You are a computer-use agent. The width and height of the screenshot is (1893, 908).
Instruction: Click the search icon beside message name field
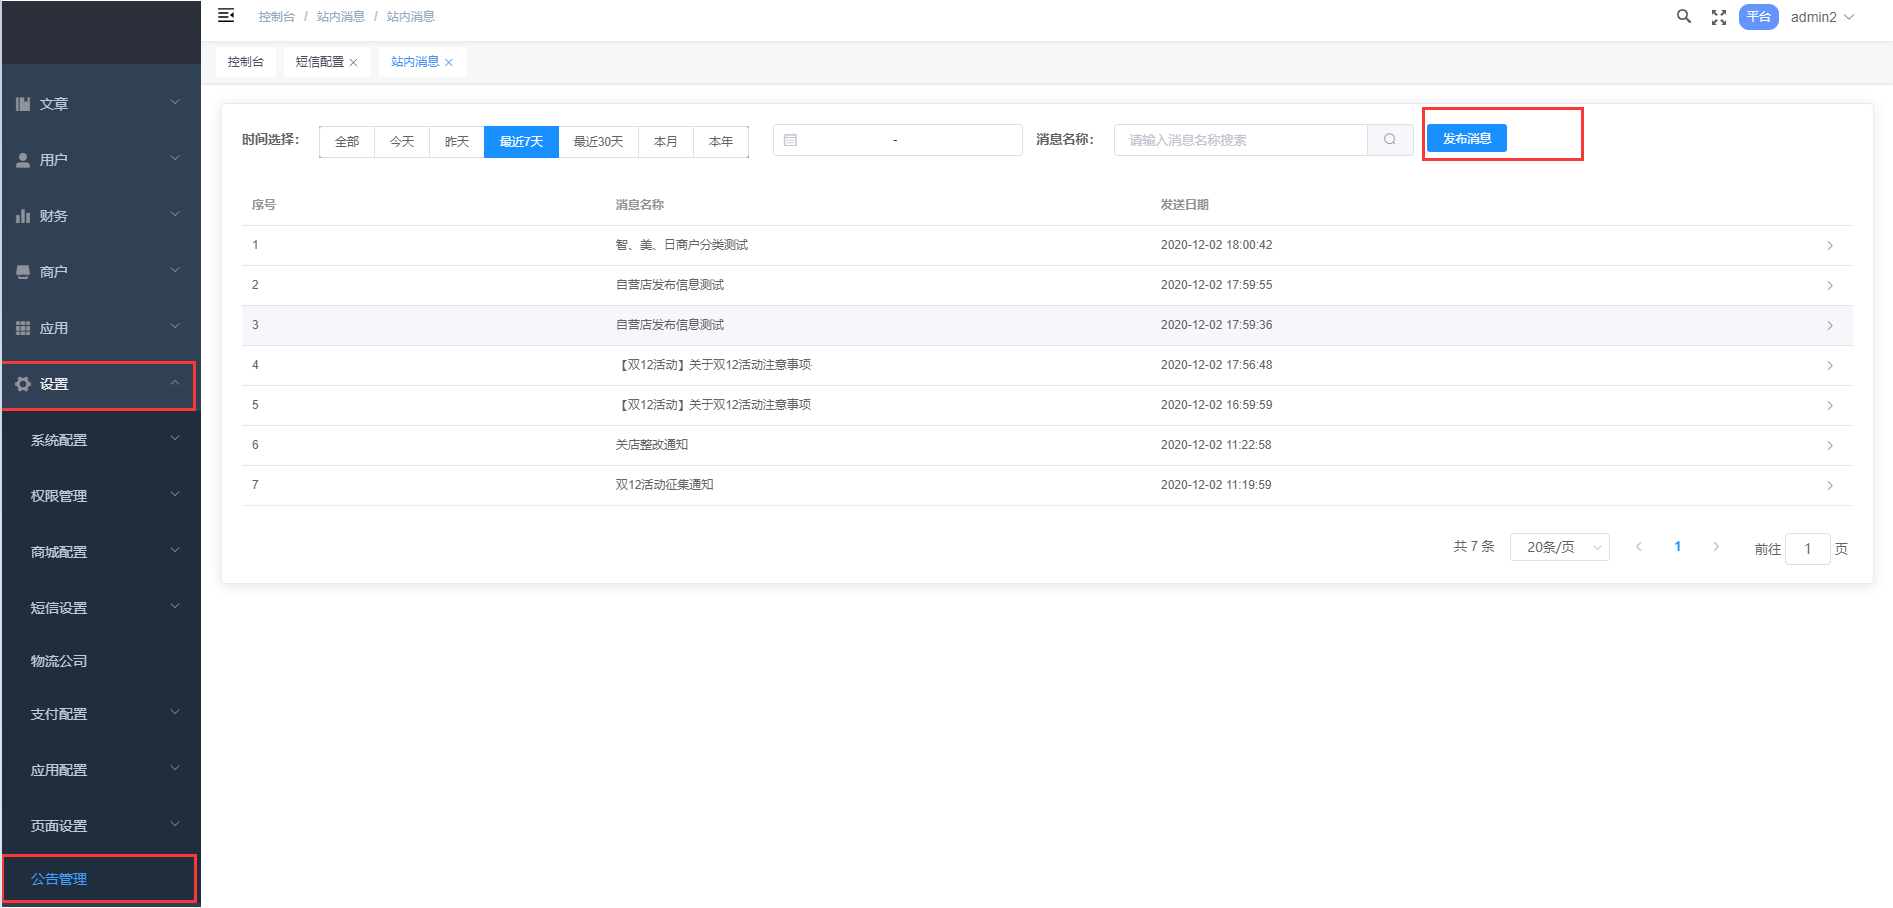pos(1390,140)
